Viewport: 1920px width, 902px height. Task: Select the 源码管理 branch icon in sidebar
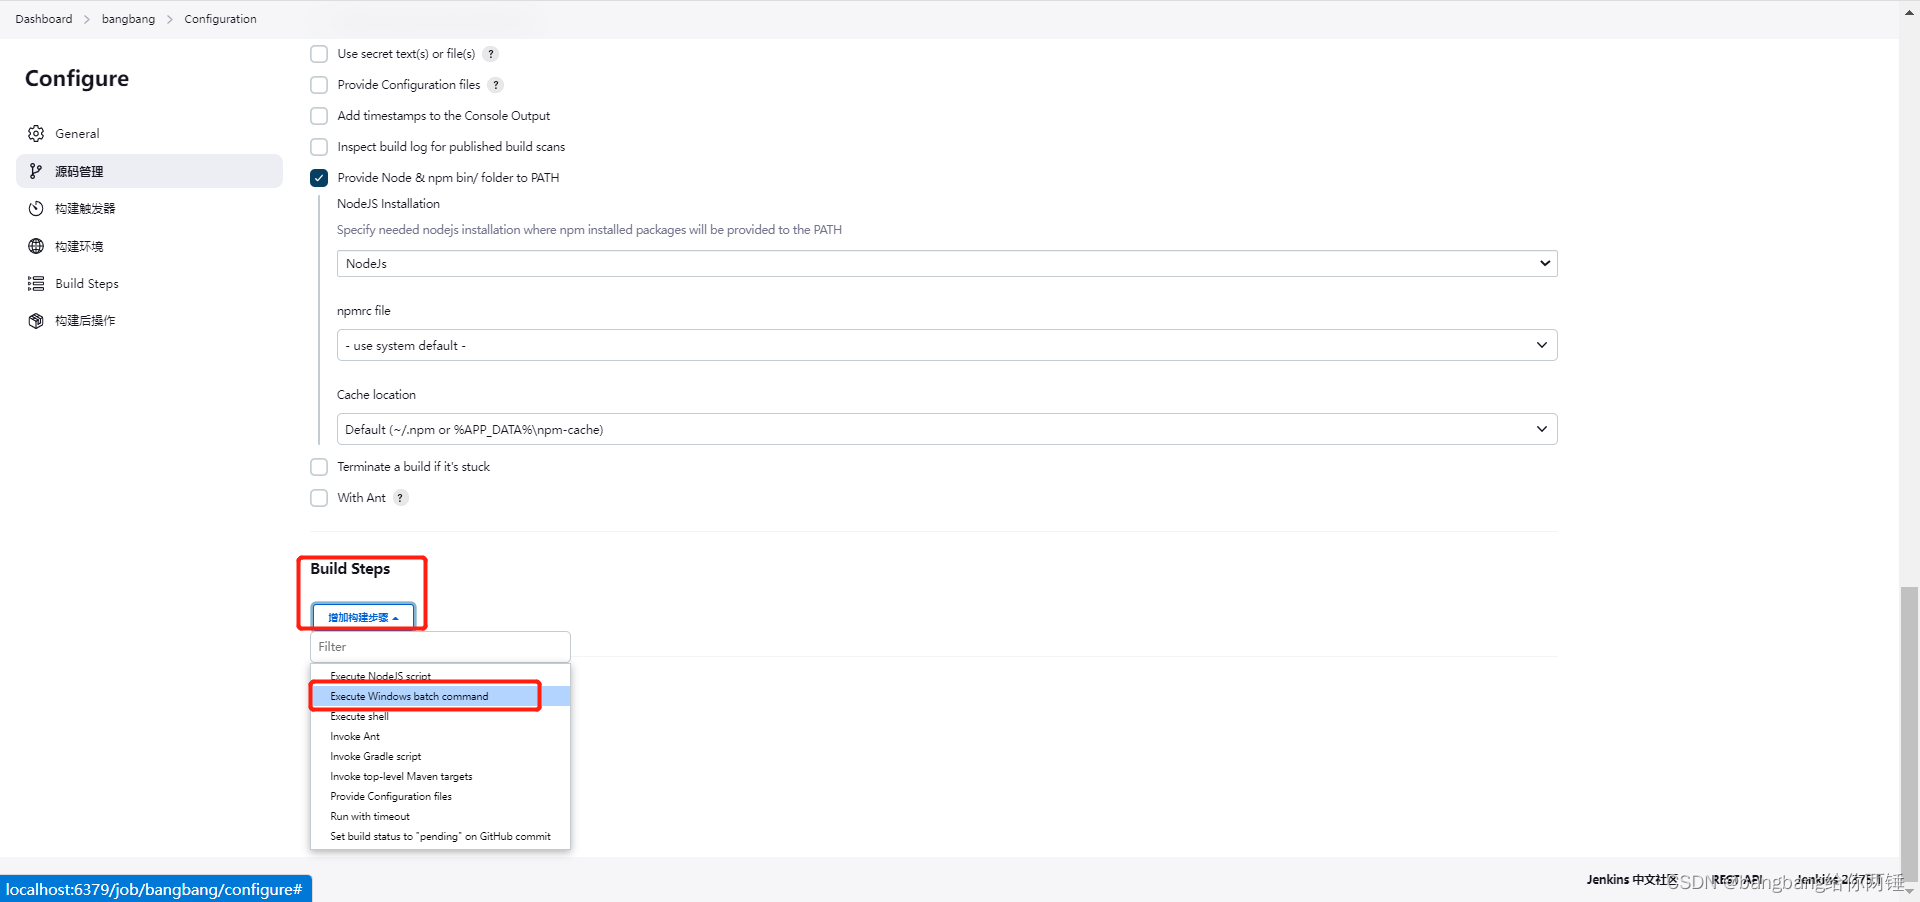36,171
